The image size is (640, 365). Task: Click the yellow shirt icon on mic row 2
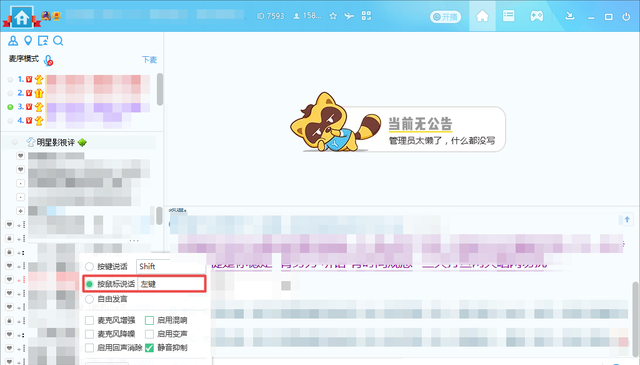tap(39, 93)
